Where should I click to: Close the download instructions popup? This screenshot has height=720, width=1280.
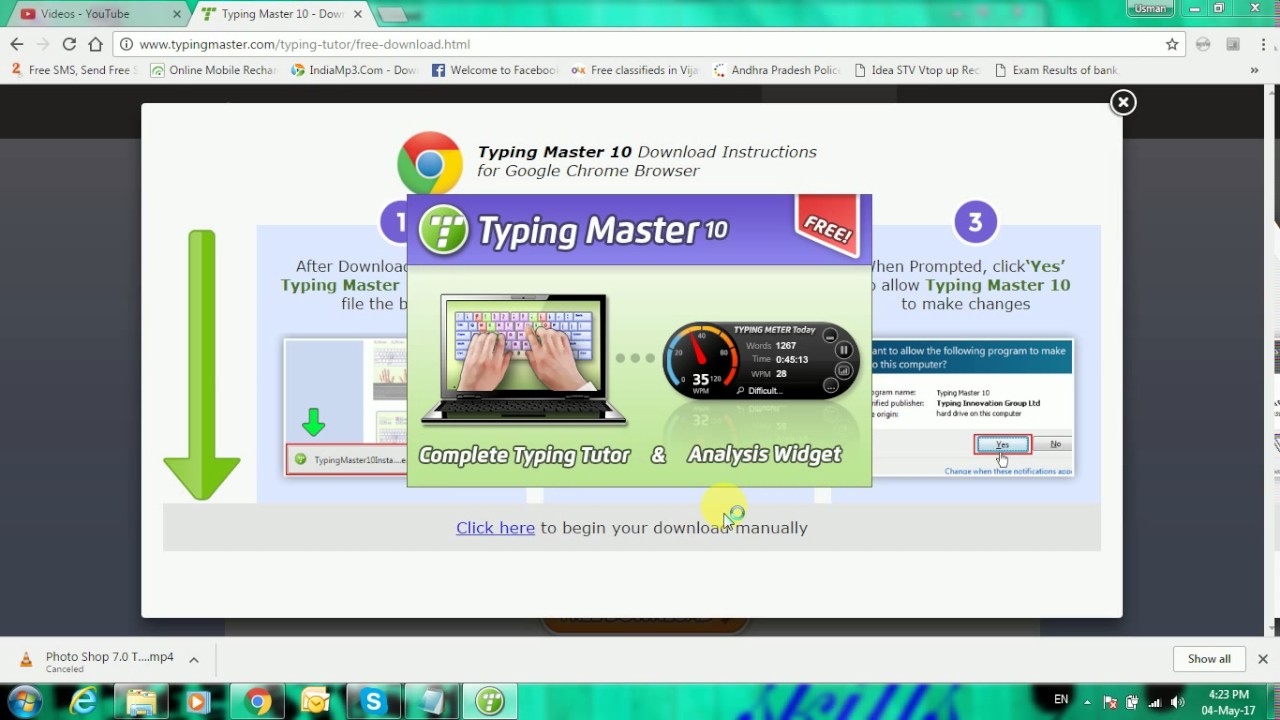click(1123, 102)
